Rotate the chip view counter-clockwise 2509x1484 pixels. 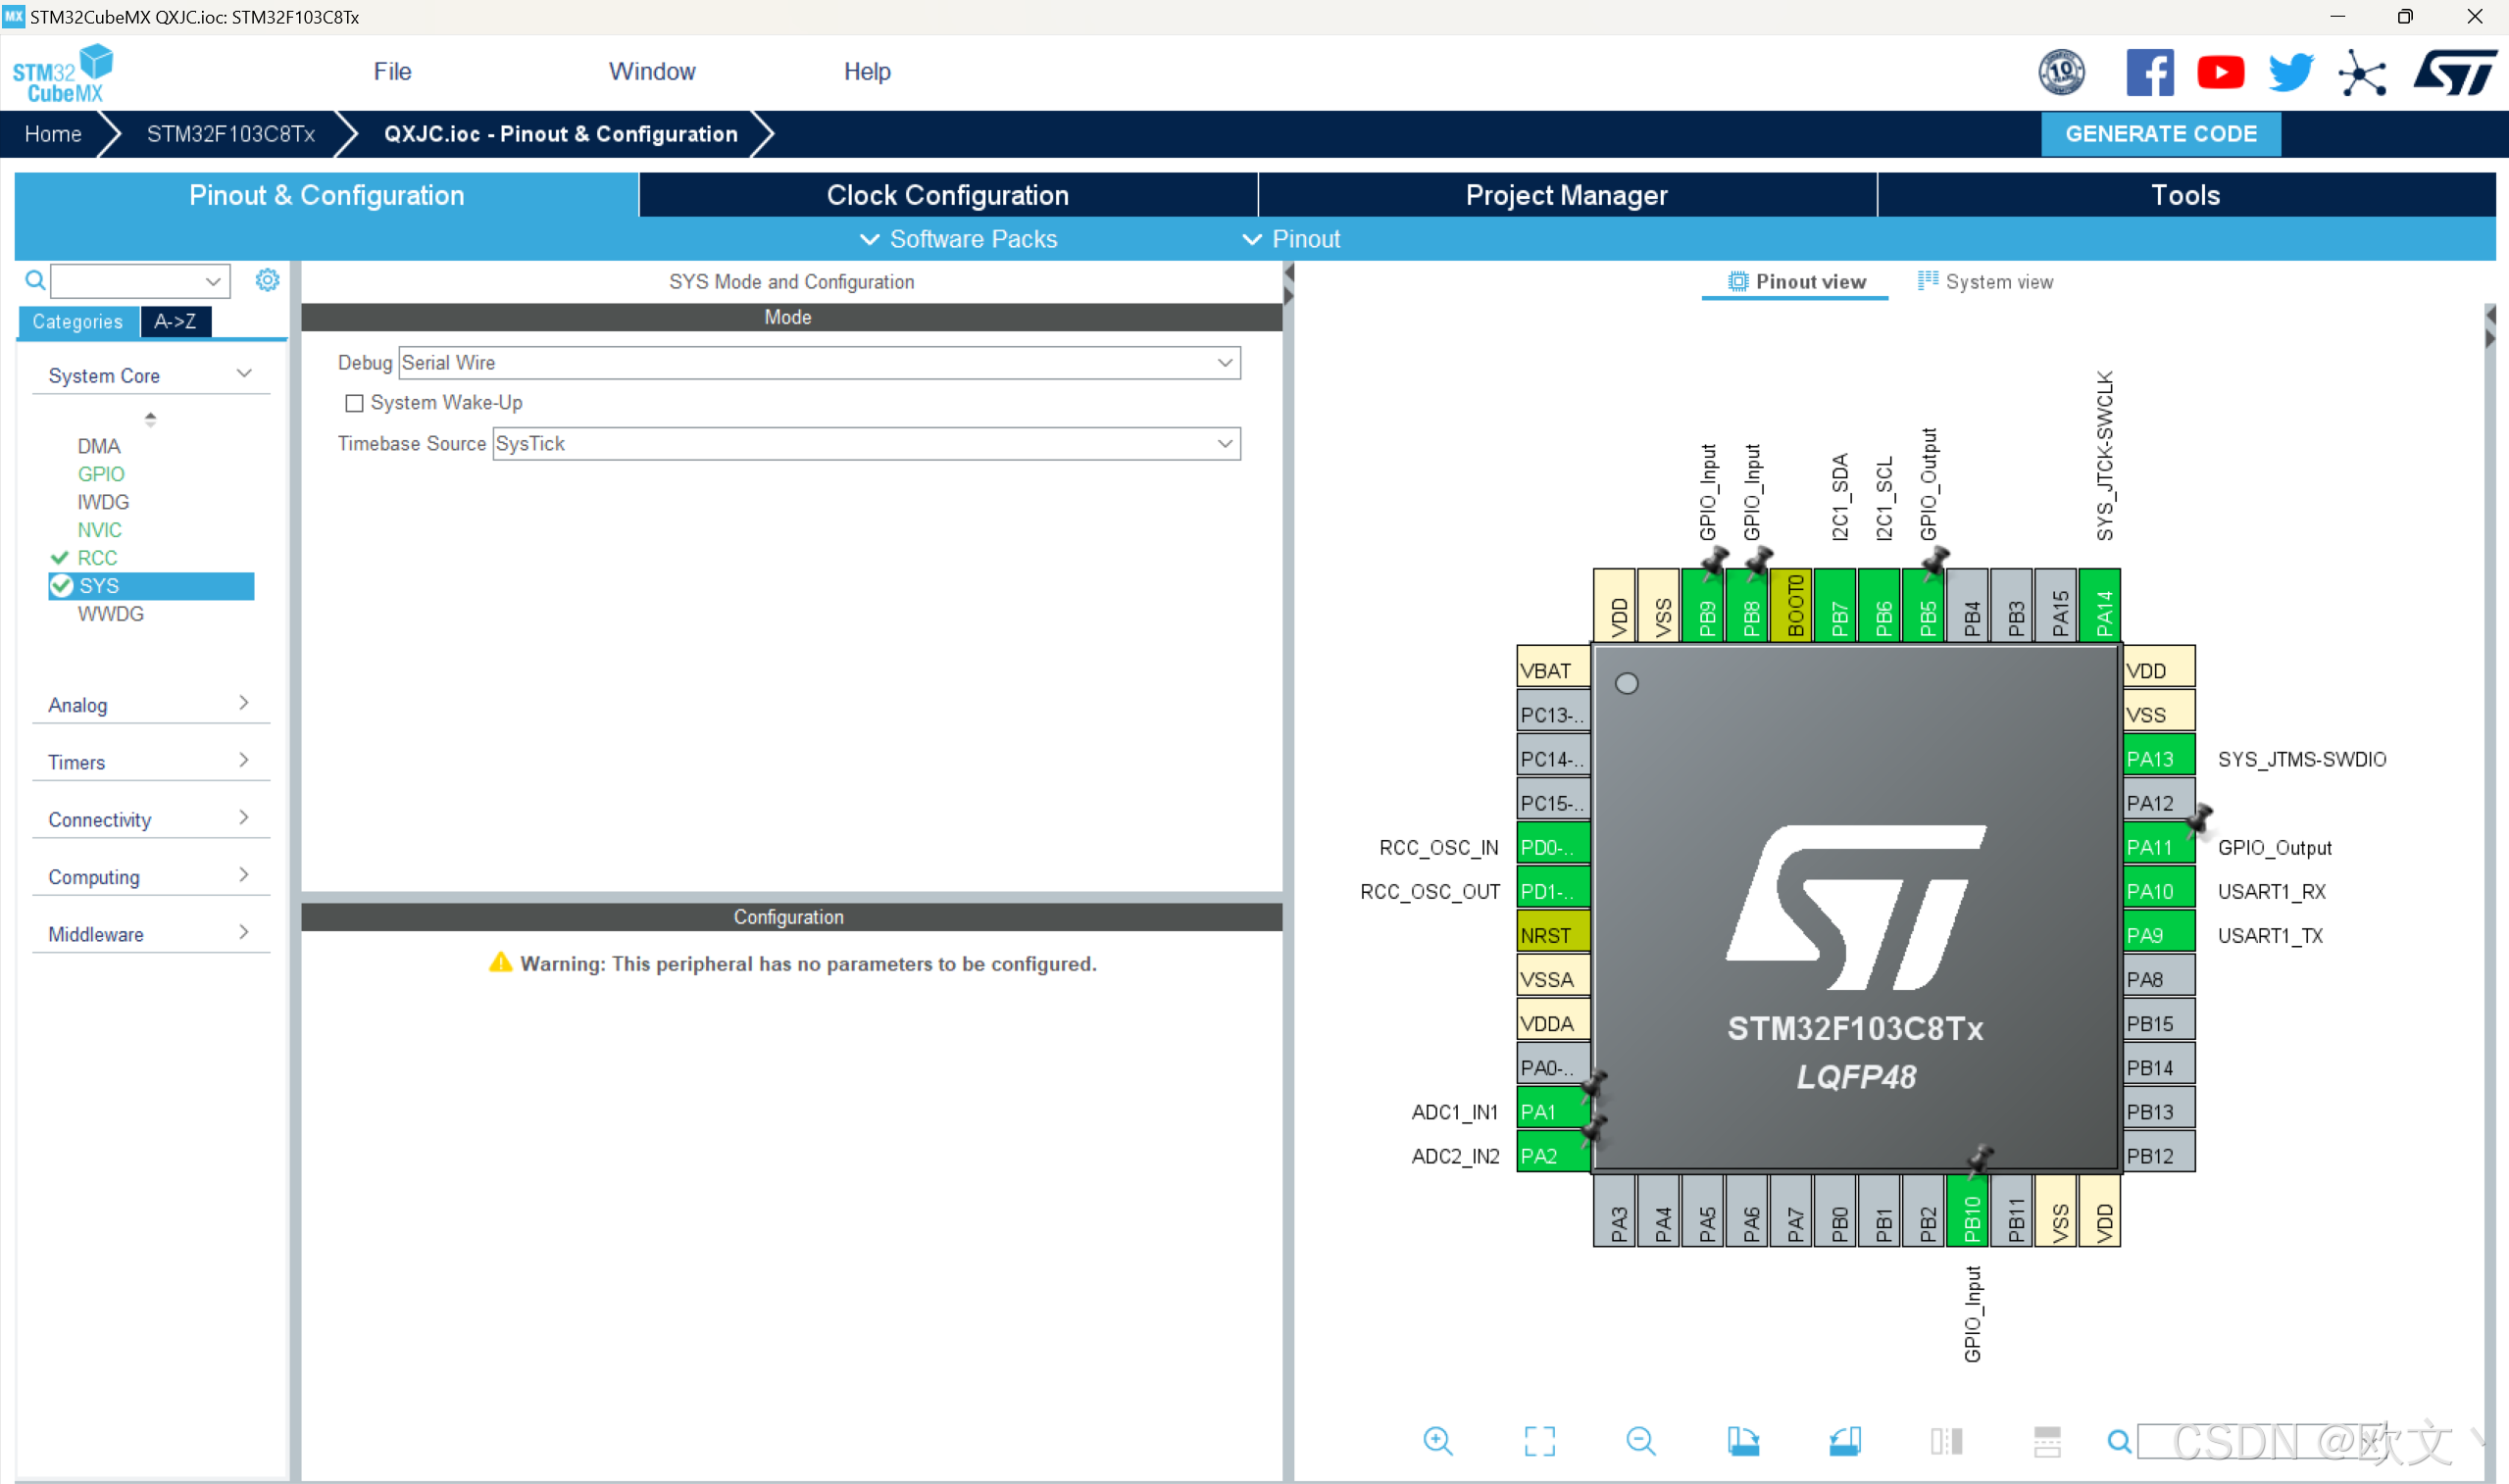coord(1845,1441)
